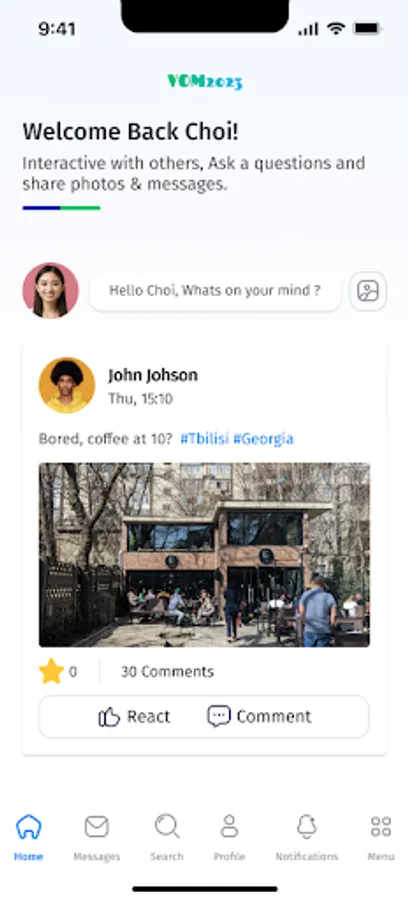408x900 pixels.
Task: Tap the Search magnifier icon
Action: pyautogui.click(x=167, y=827)
